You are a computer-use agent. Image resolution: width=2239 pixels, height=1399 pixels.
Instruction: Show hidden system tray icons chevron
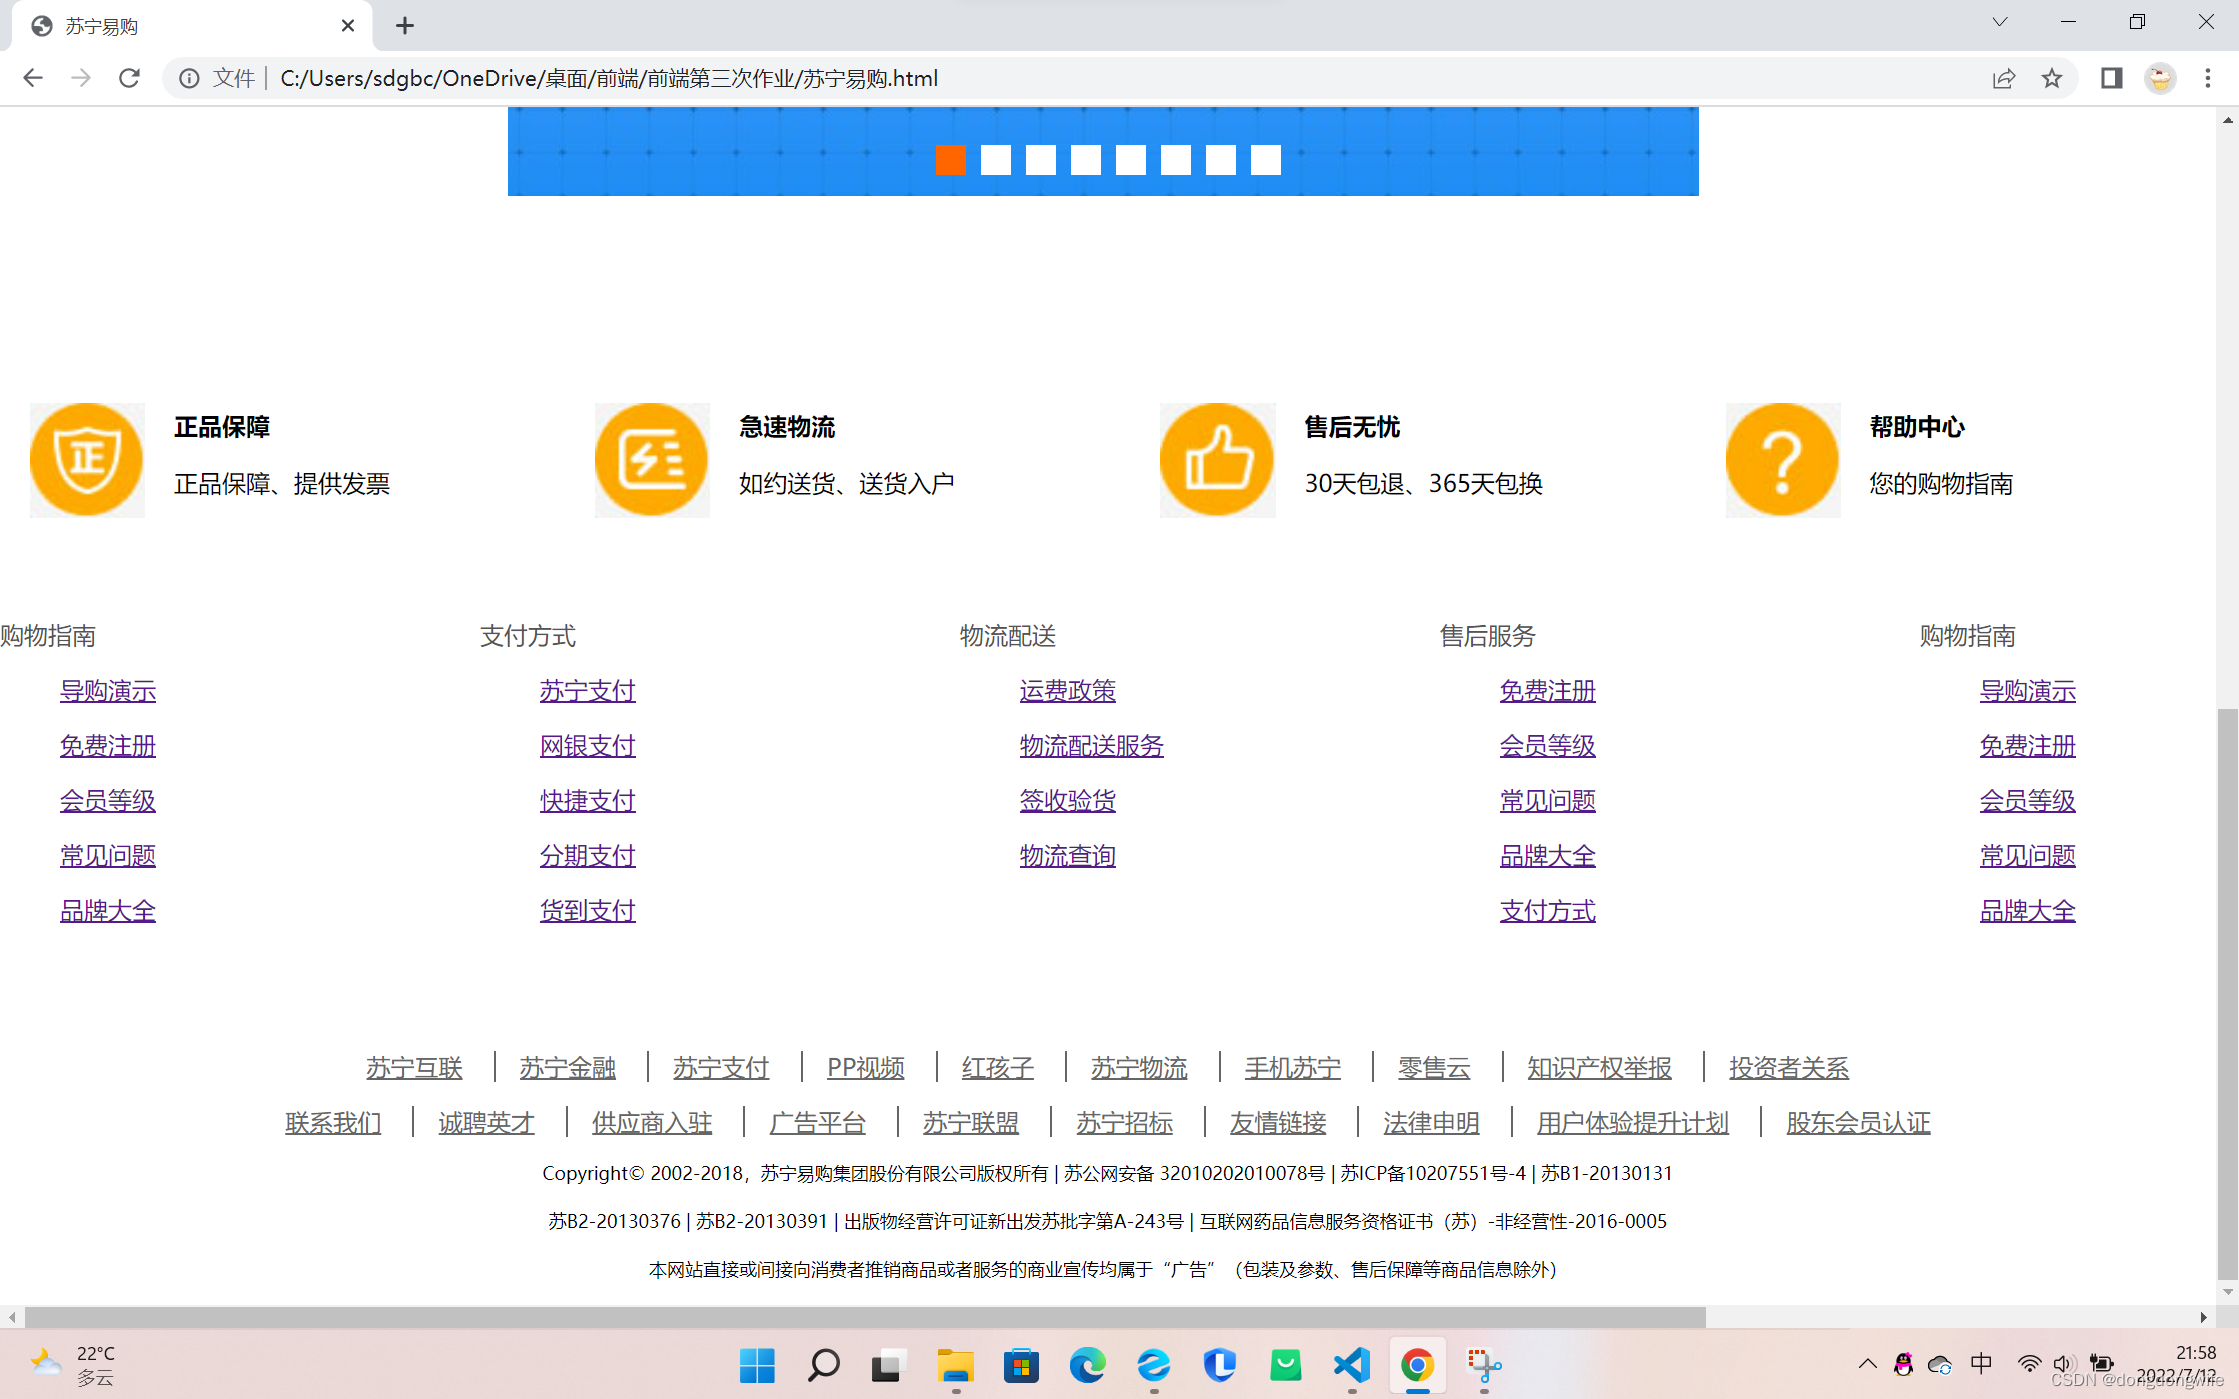tap(1867, 1364)
